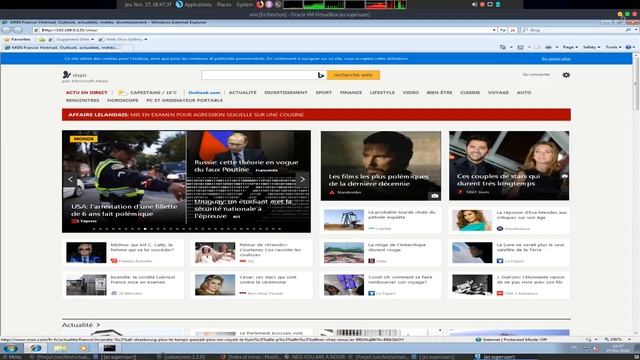Open the ACTUALITÉ navigation item
640x360 pixels.
[x=242, y=93]
